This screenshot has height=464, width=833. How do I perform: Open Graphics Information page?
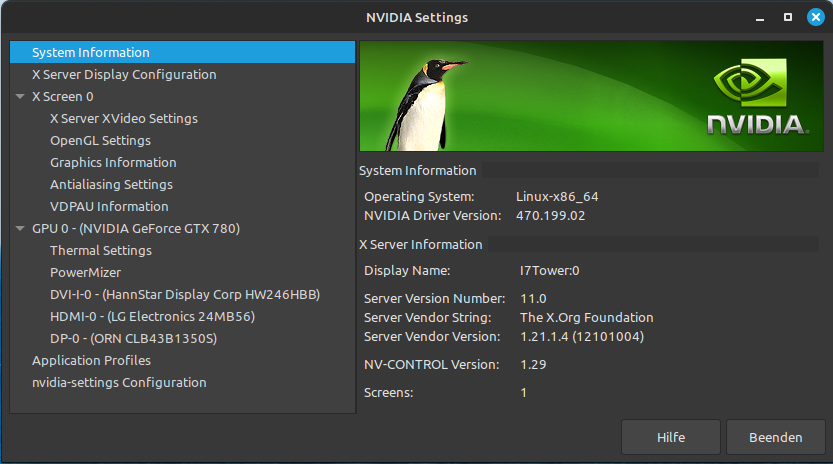pos(113,163)
